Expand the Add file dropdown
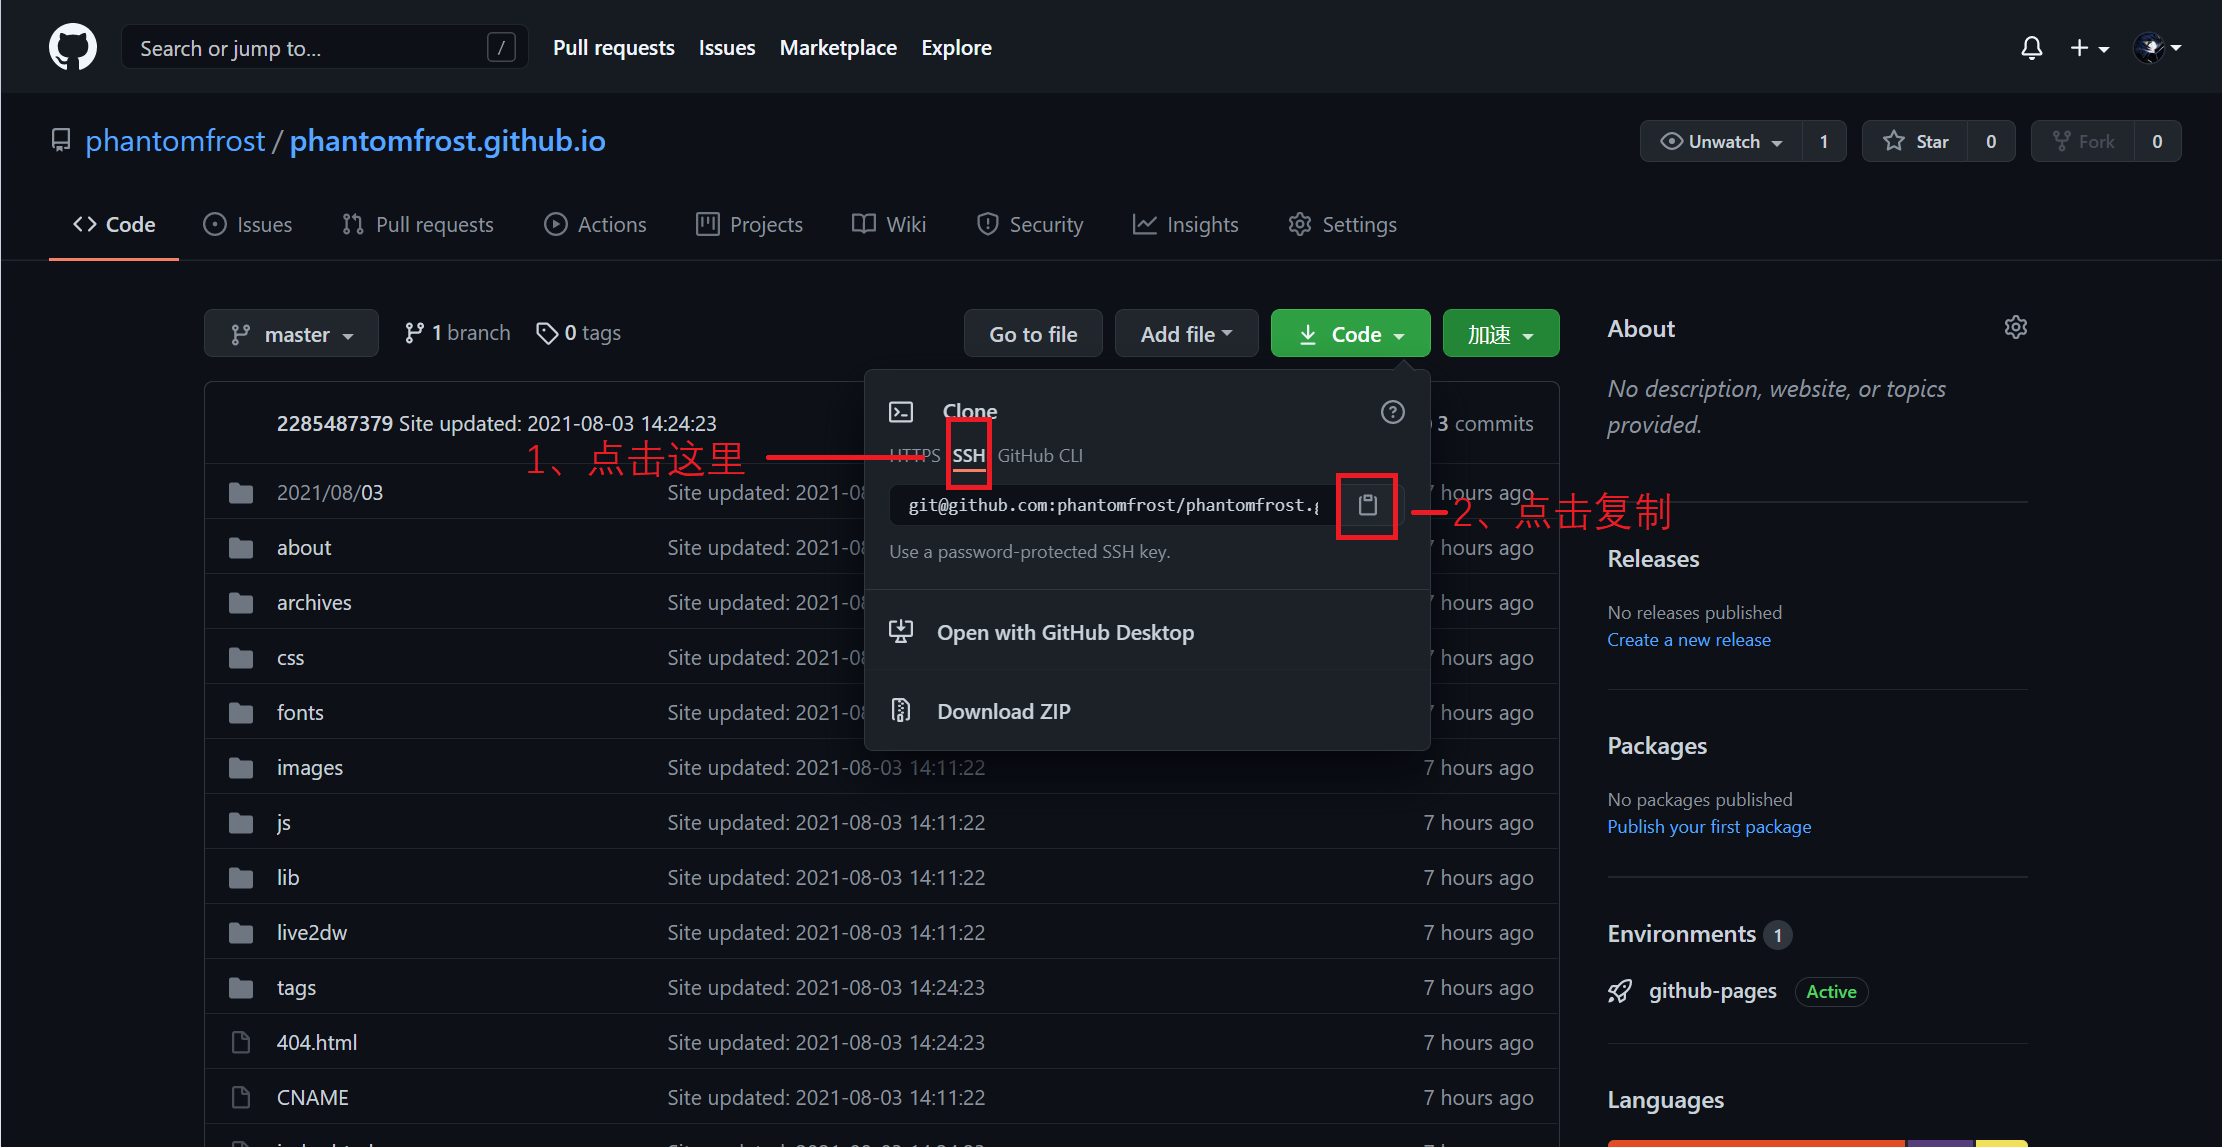 pyautogui.click(x=1186, y=334)
